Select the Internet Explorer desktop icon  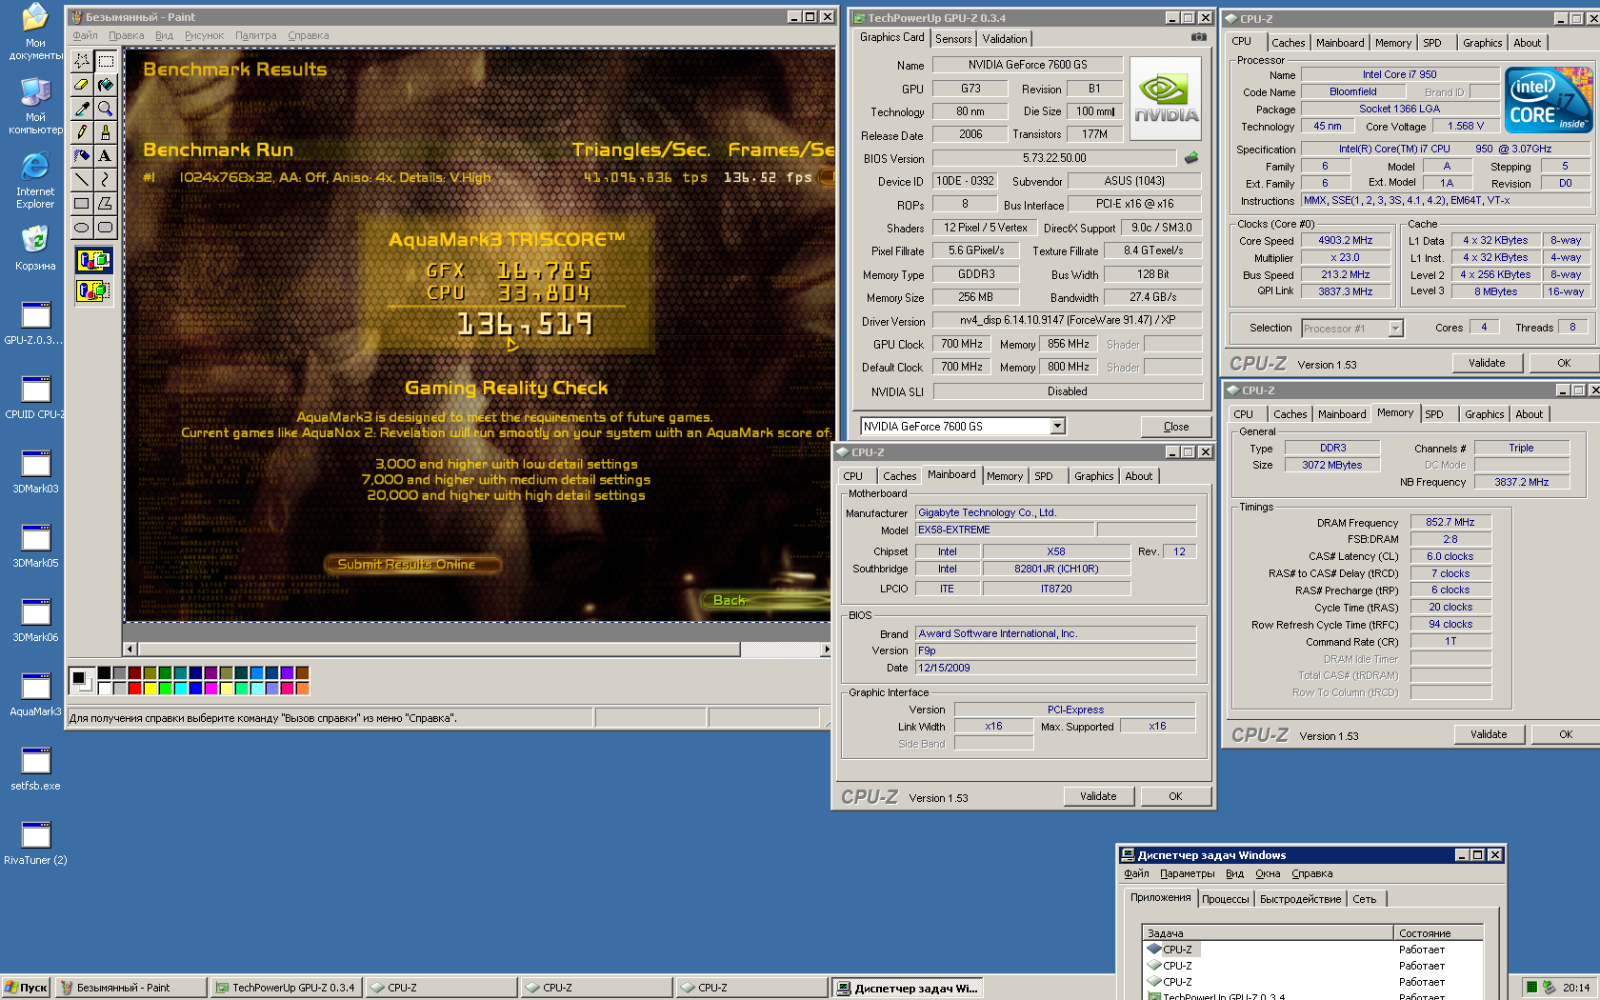tap(35, 180)
